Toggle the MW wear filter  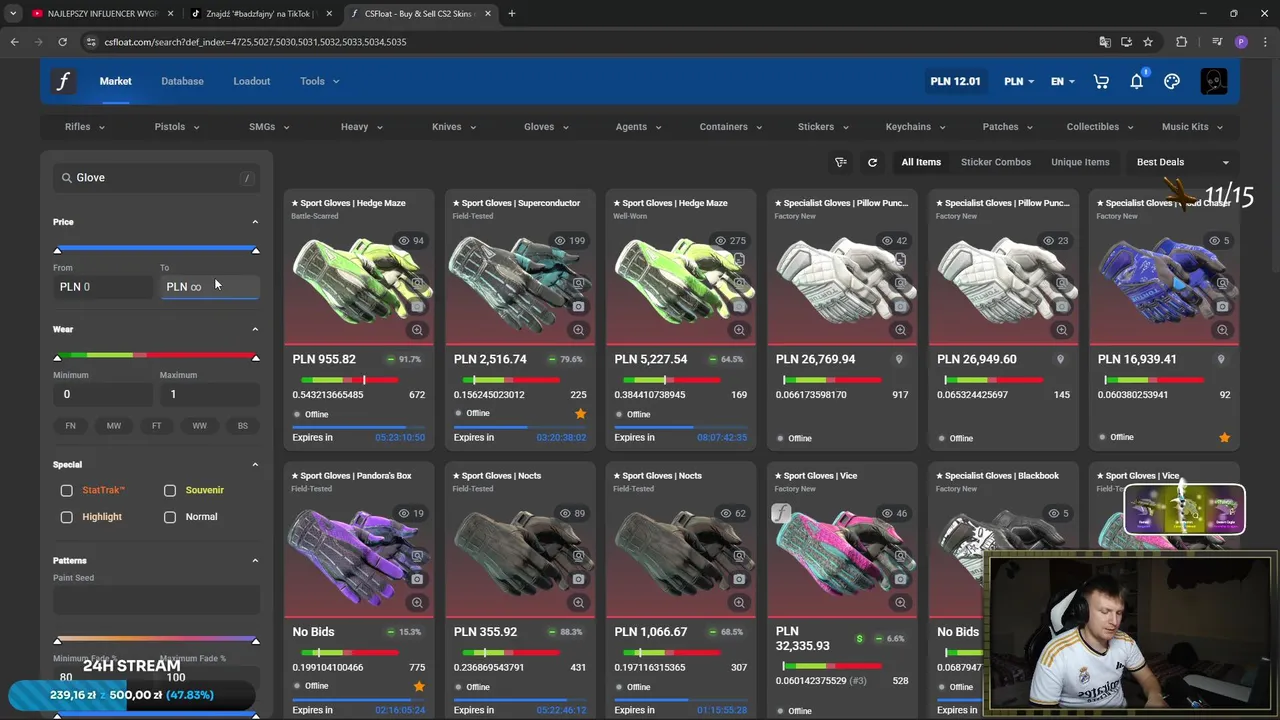pos(114,426)
